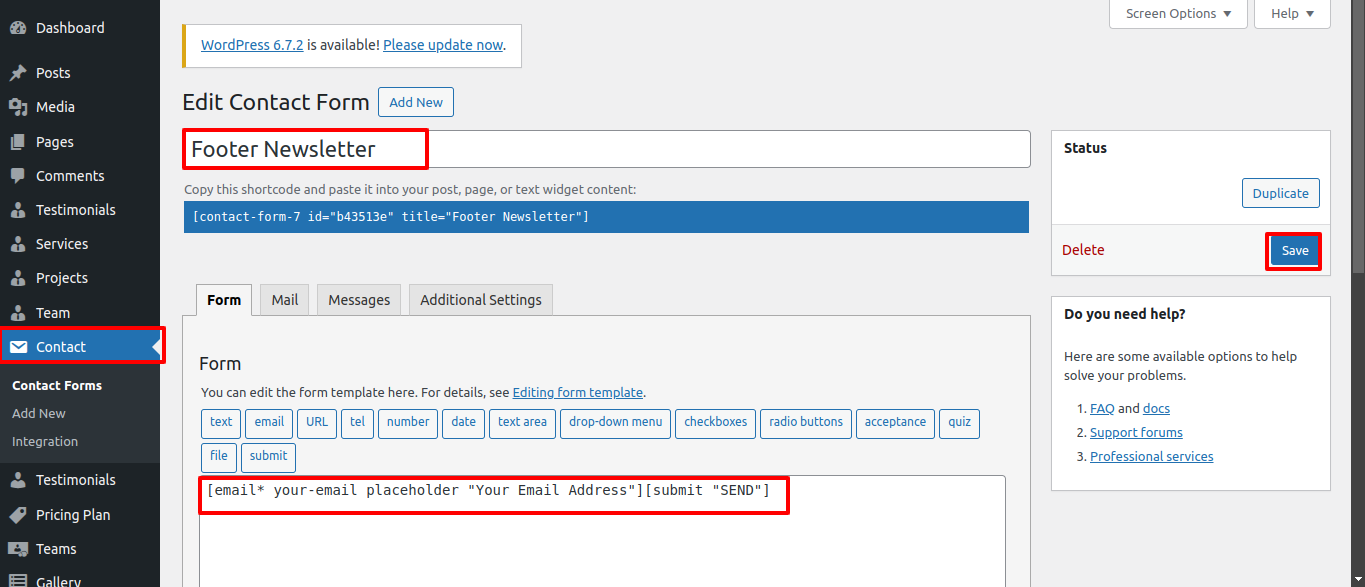Navigate to the Gallery section
The height and width of the screenshot is (587, 1365).
pos(58,580)
